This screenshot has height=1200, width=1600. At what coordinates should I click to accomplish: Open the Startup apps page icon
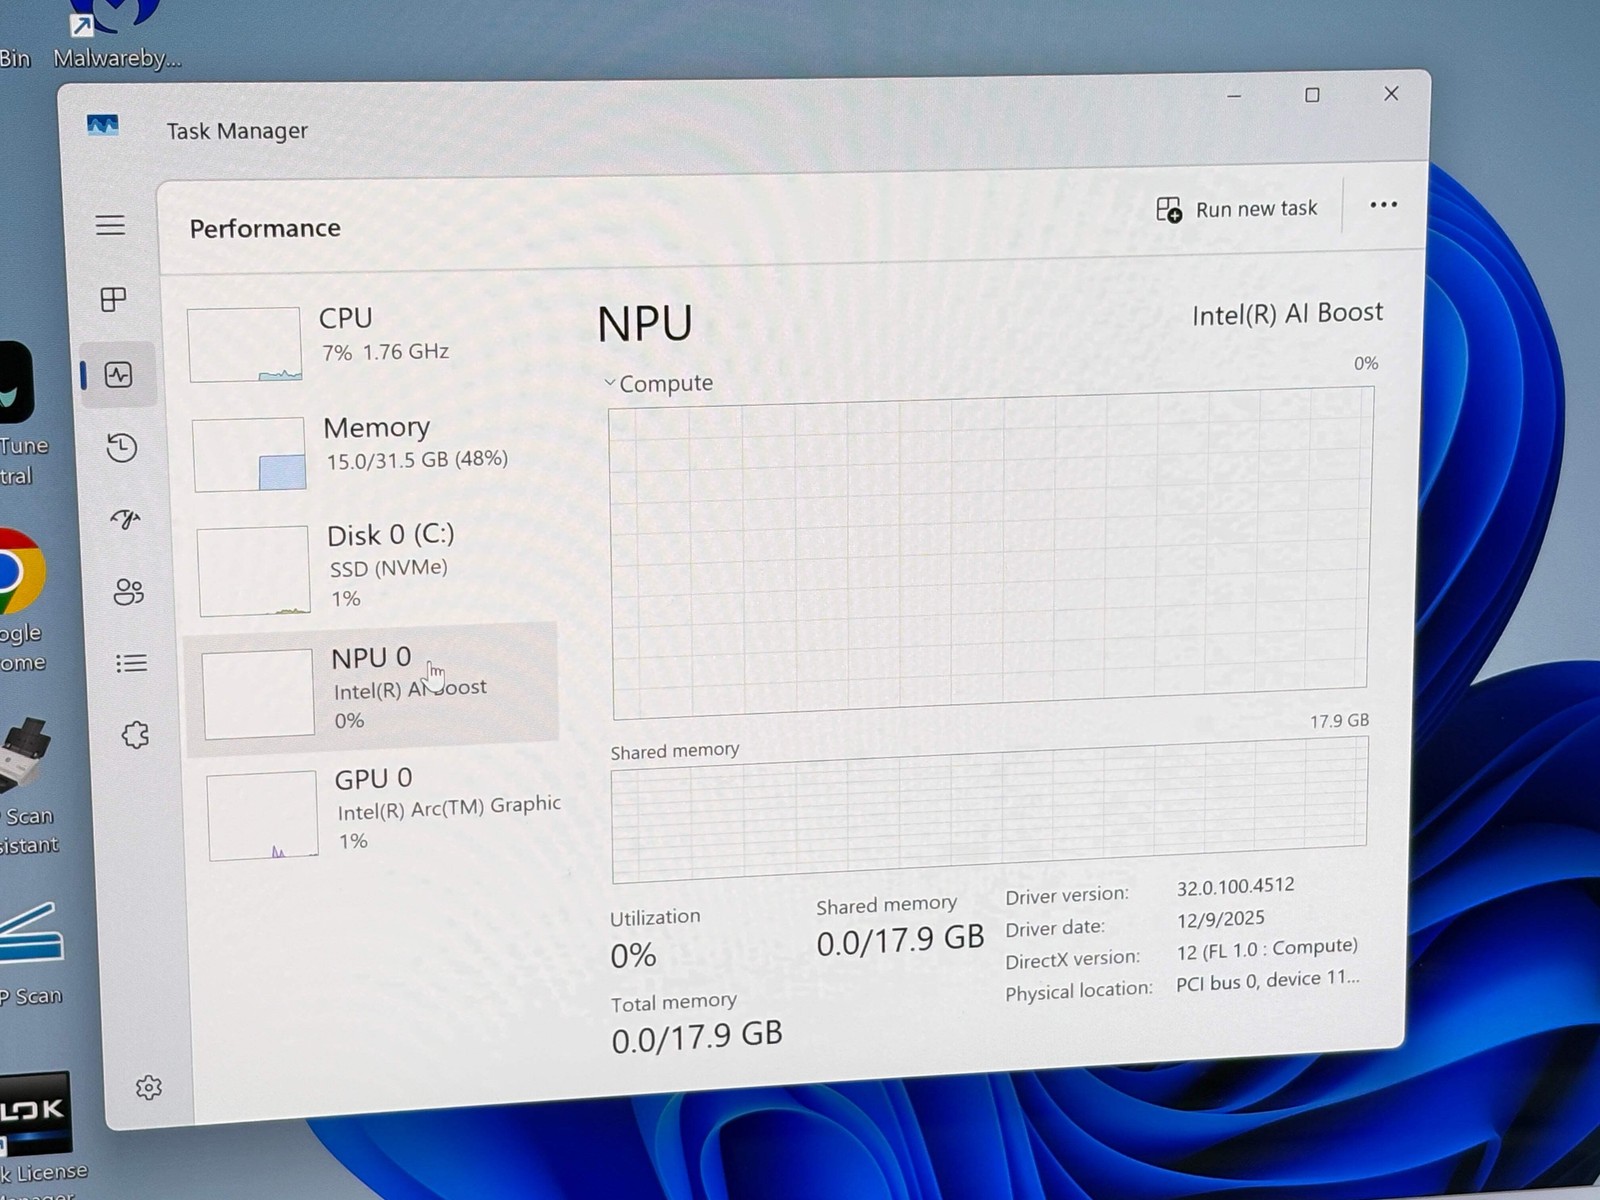126,519
